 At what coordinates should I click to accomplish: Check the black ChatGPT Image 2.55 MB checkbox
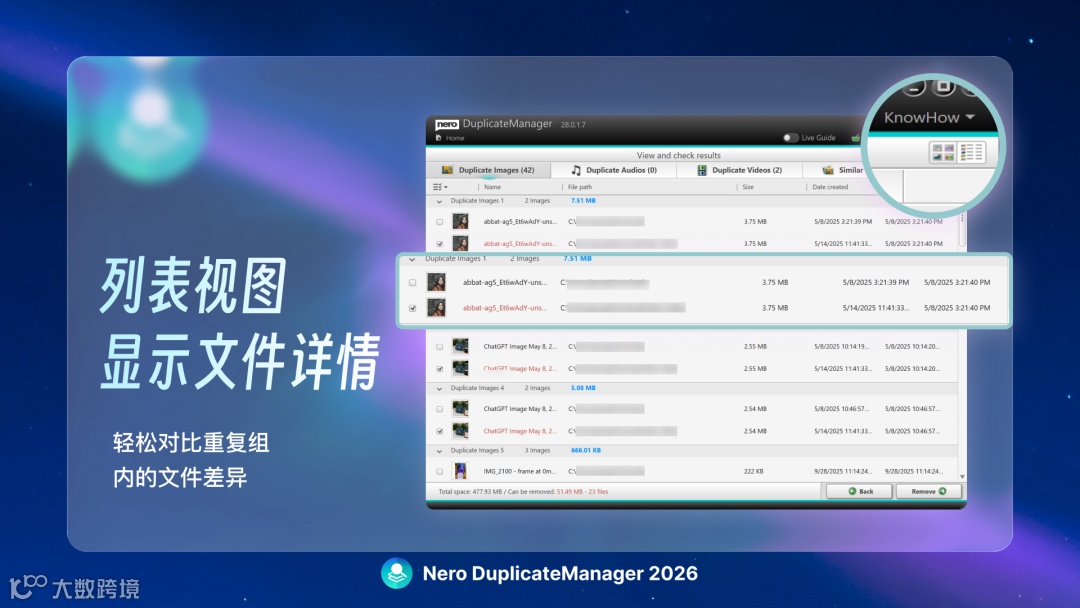pyautogui.click(x=439, y=347)
